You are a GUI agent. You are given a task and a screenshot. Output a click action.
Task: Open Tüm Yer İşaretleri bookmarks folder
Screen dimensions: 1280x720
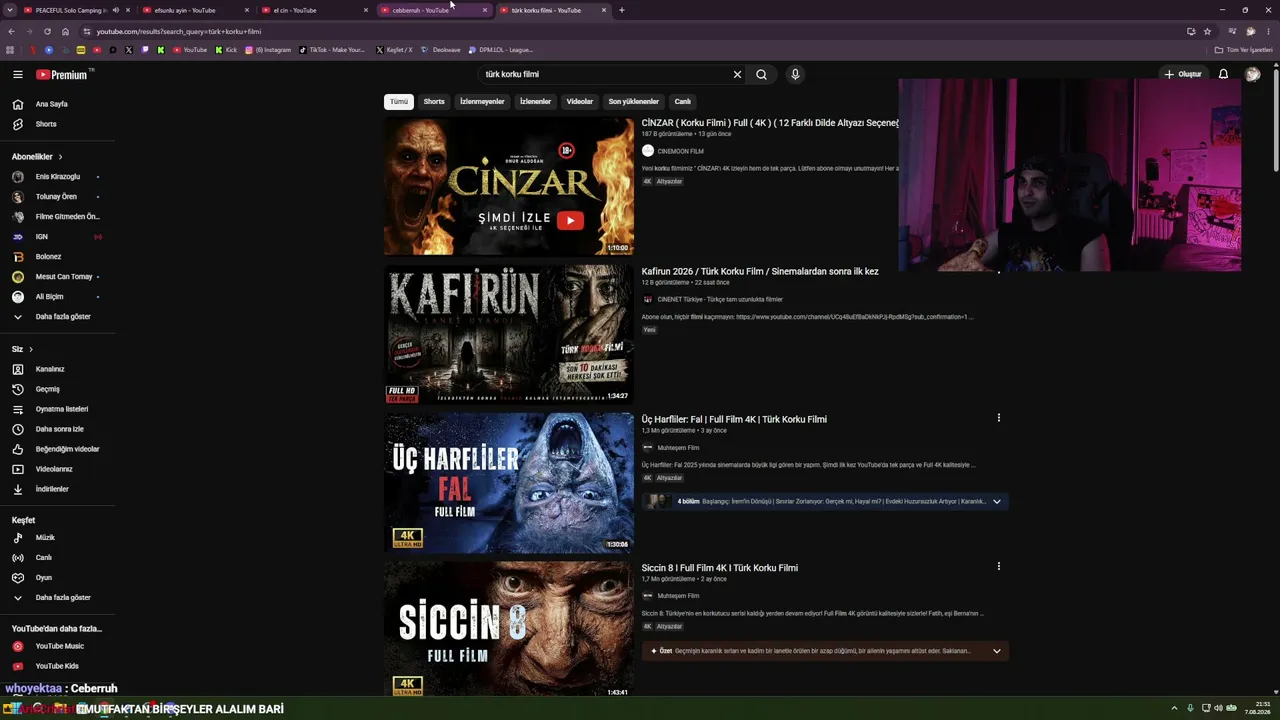[x=1243, y=49]
